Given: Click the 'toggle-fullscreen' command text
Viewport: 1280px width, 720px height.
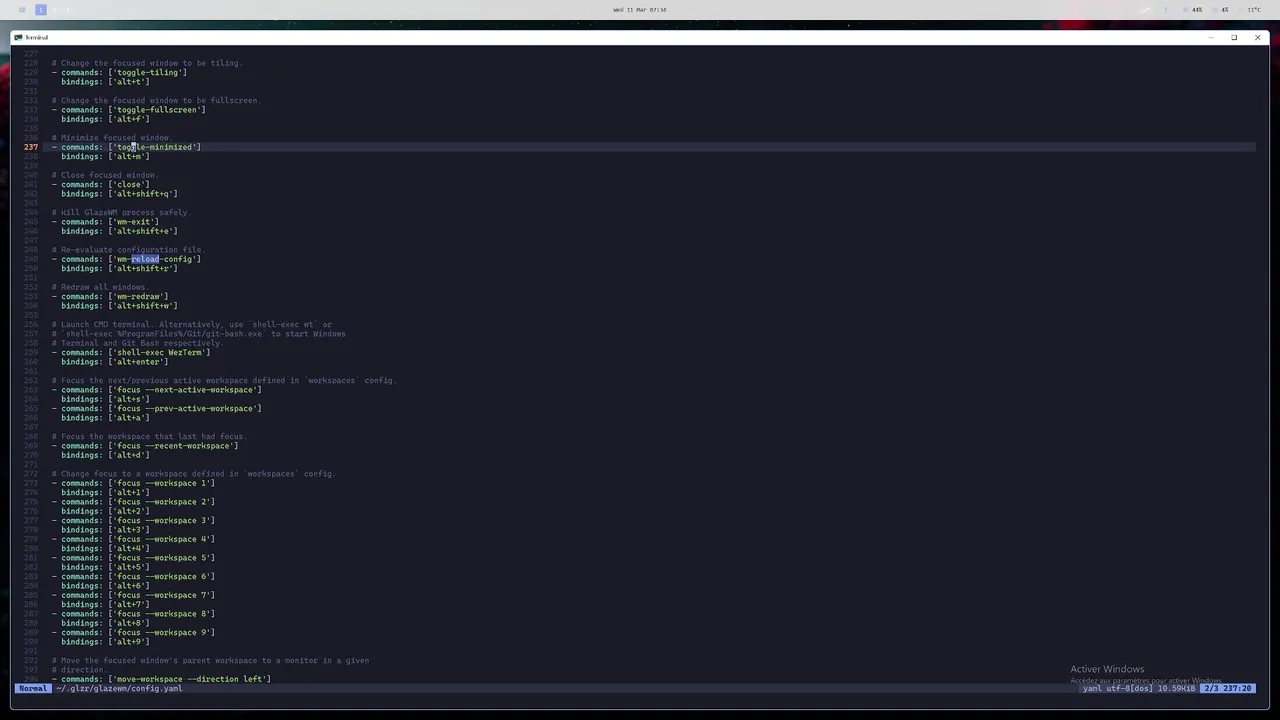Looking at the screenshot, I should click(156, 110).
